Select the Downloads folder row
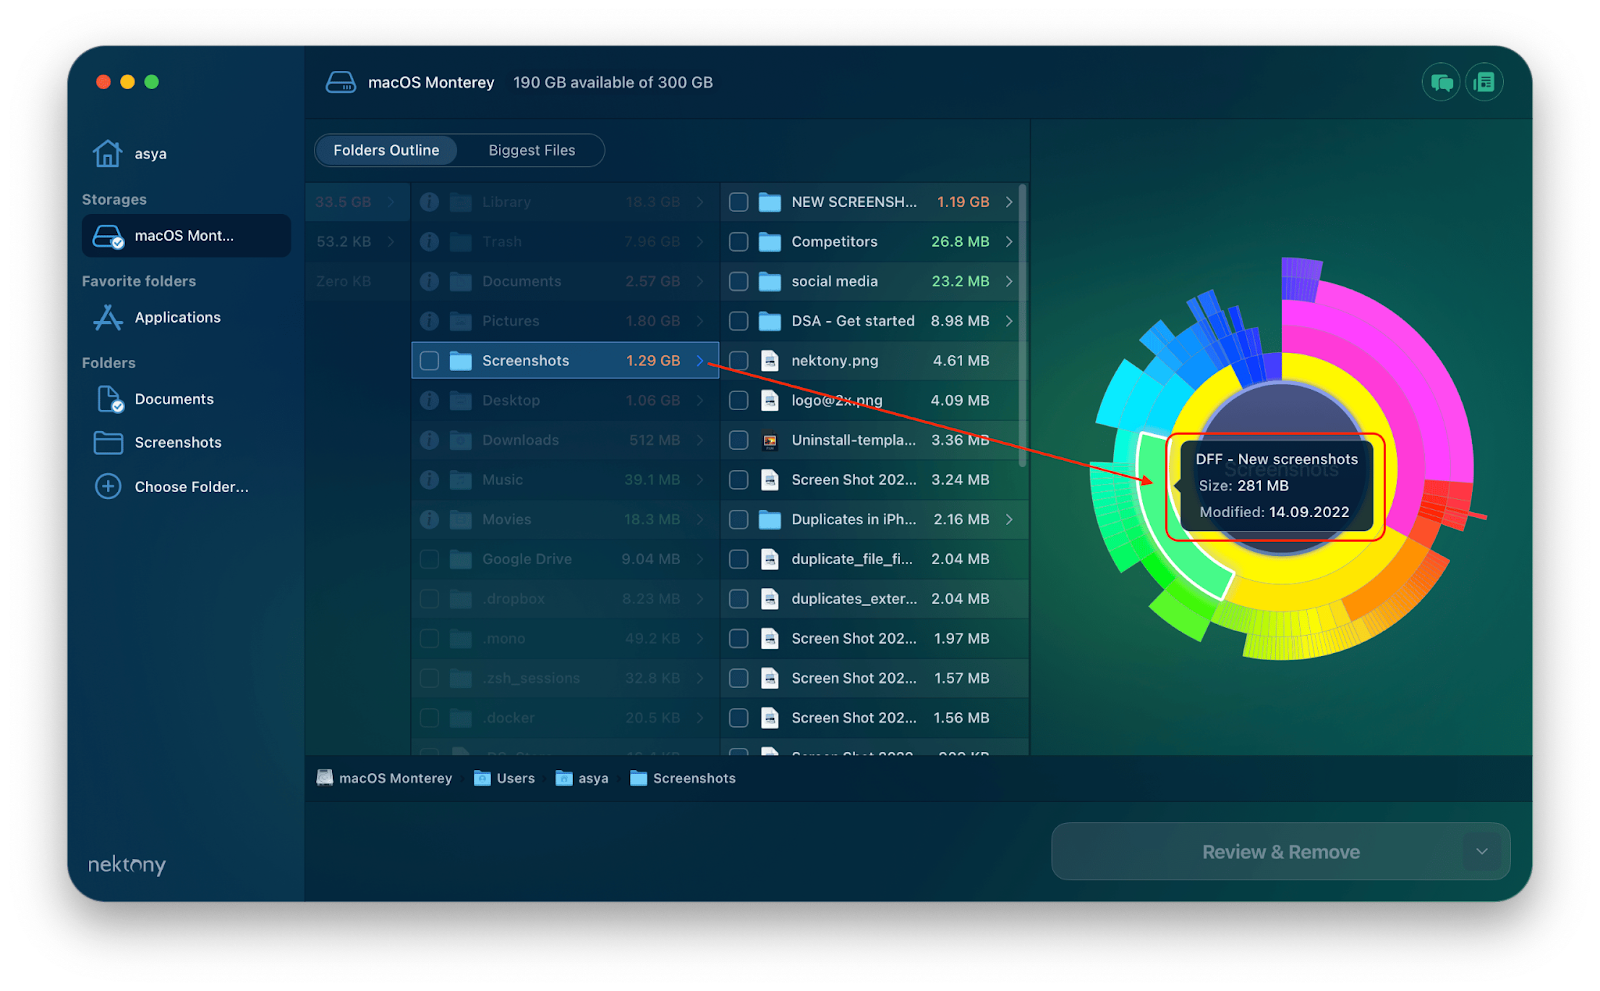The height and width of the screenshot is (991, 1600). click(x=565, y=440)
